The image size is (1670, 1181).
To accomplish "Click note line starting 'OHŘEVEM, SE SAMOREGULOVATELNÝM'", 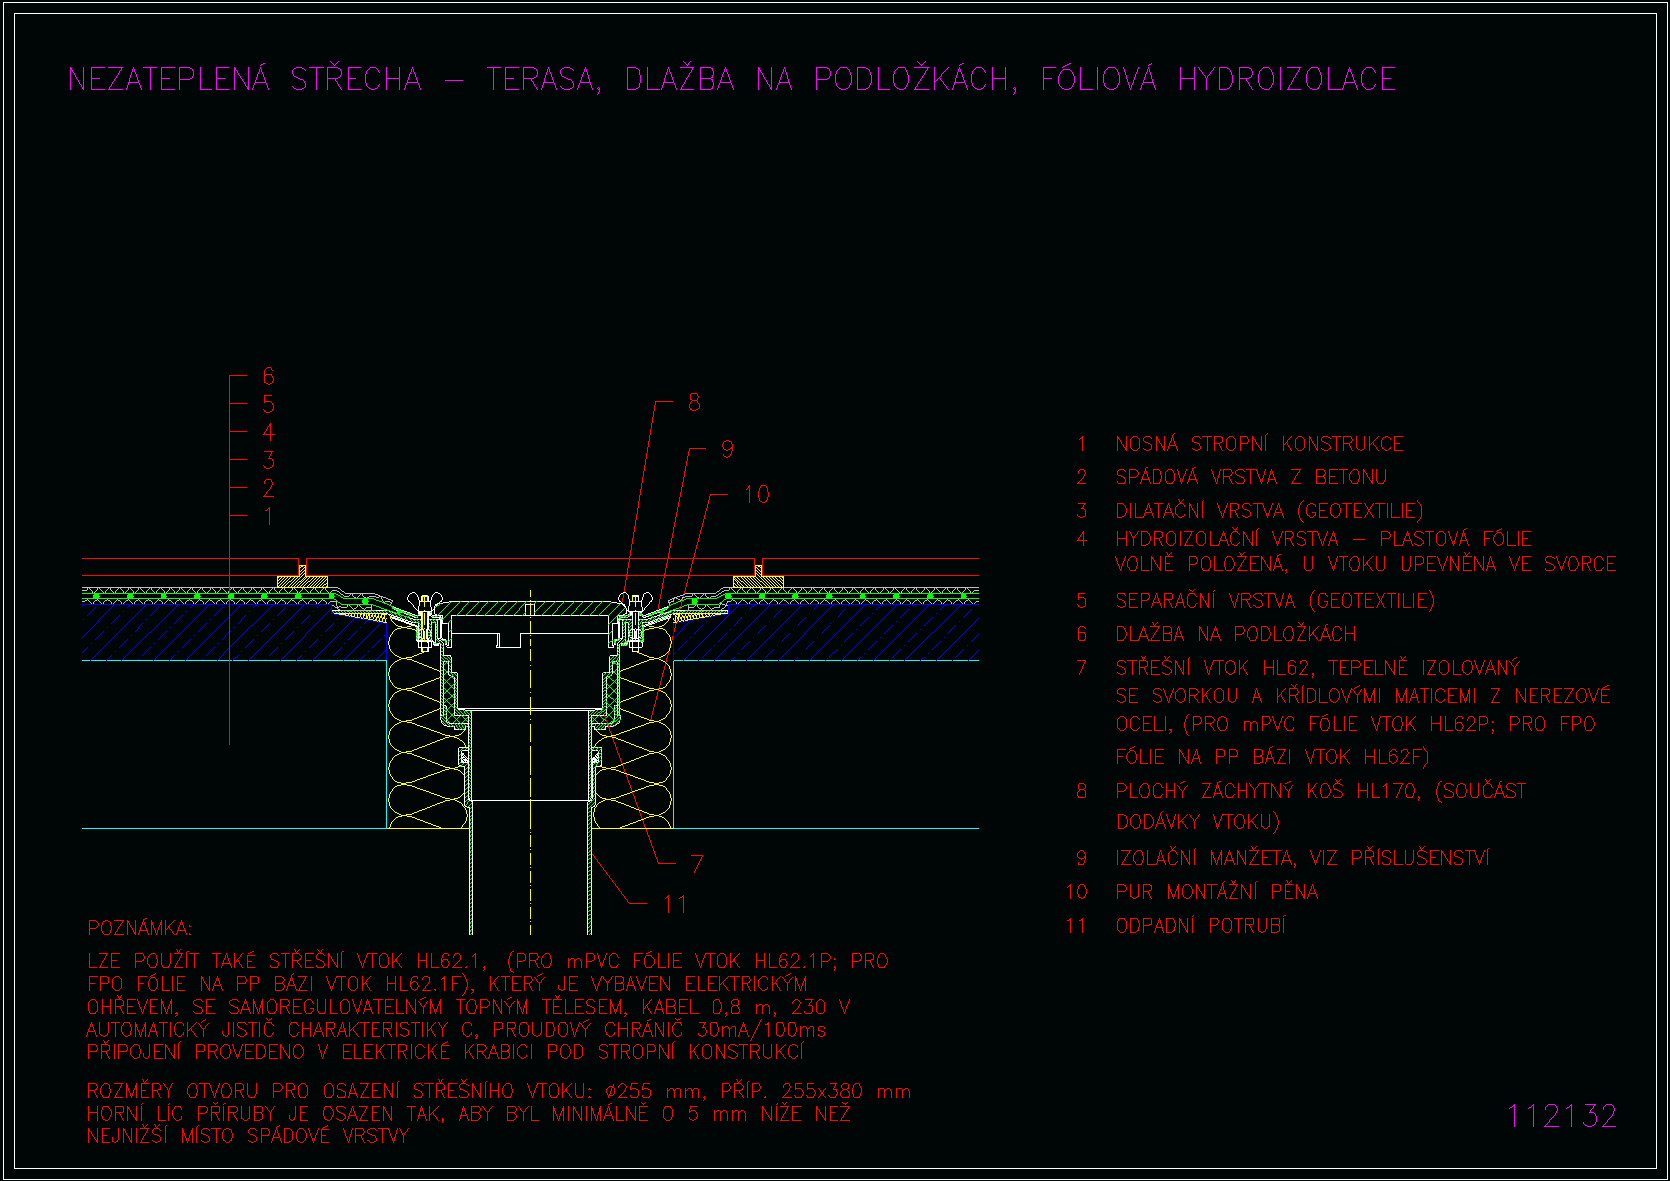I will pos(469,1007).
